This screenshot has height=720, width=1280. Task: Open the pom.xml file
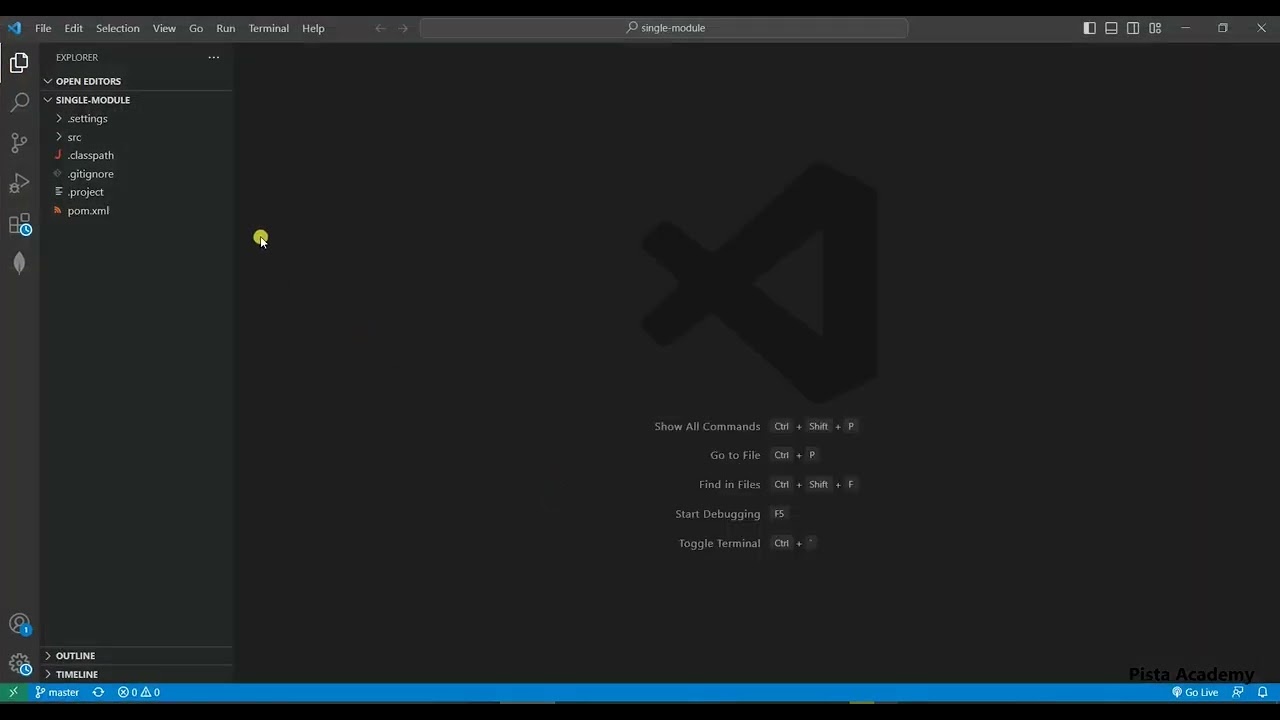point(136,211)
